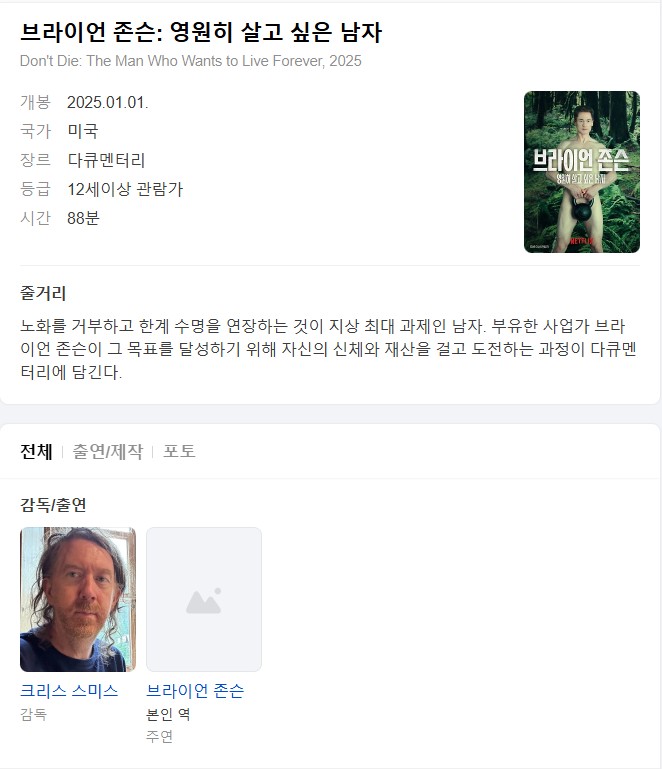
Task: Click the genre value 다큐멘터리
Action: tap(106, 160)
